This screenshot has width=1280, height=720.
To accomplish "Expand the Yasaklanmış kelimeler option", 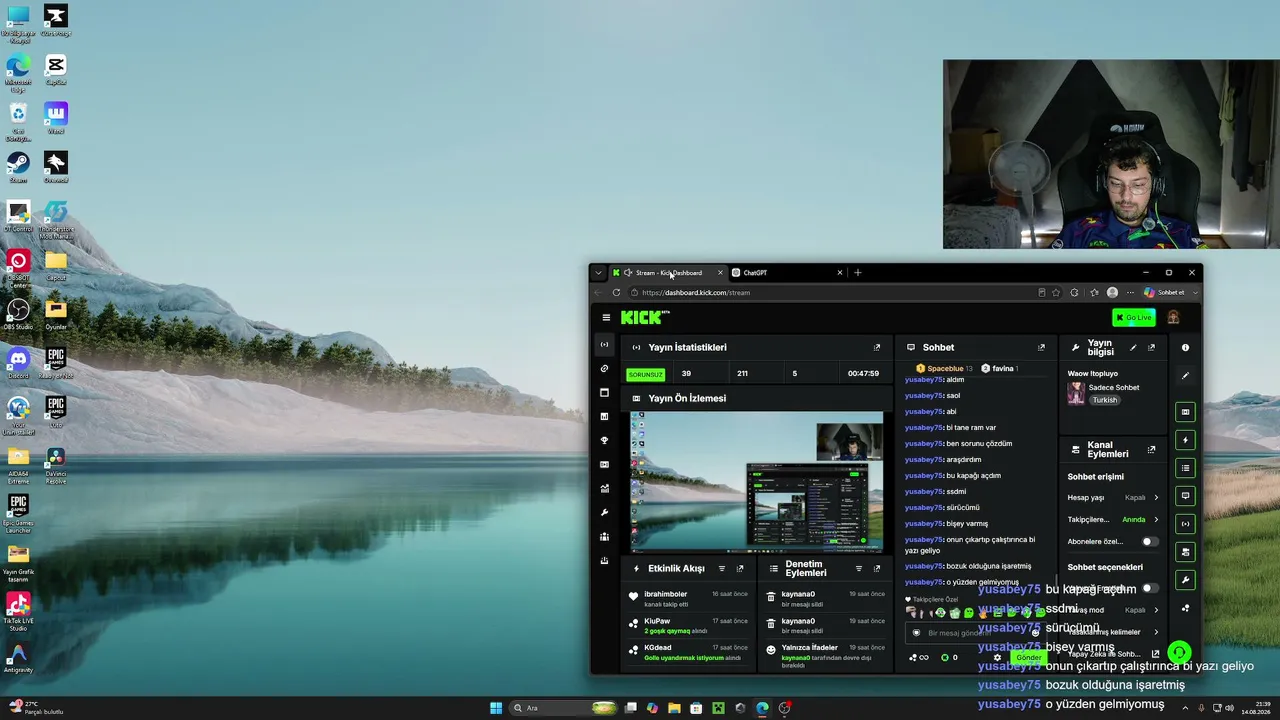I will (1112, 632).
